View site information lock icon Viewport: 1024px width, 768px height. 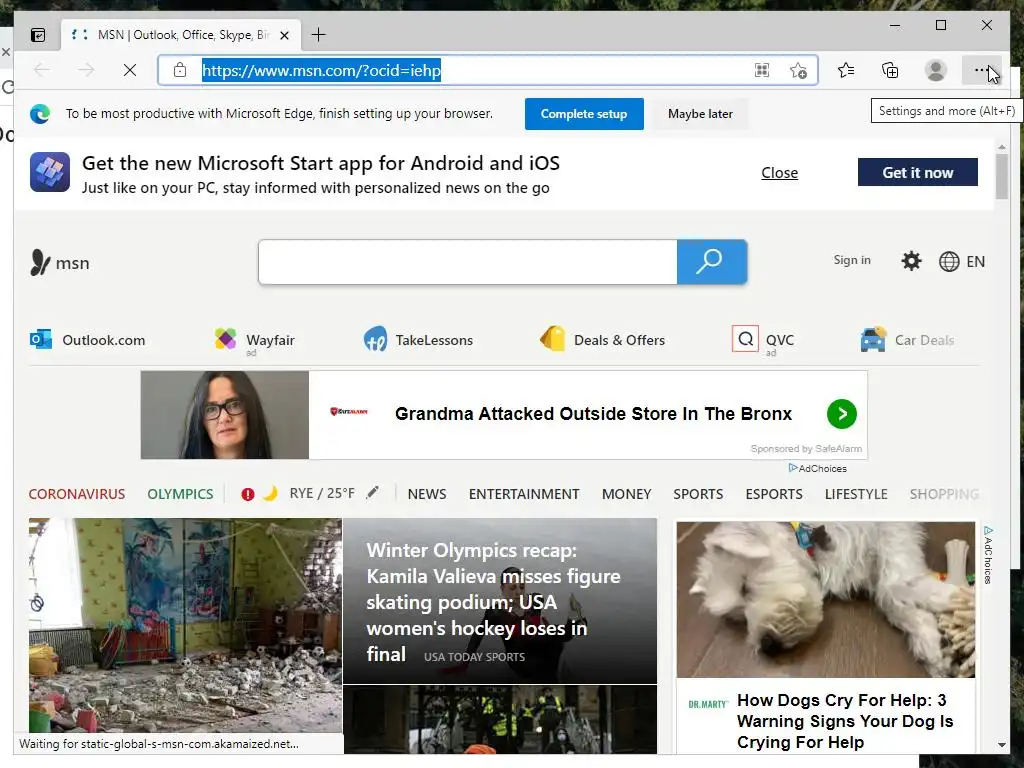pos(180,70)
